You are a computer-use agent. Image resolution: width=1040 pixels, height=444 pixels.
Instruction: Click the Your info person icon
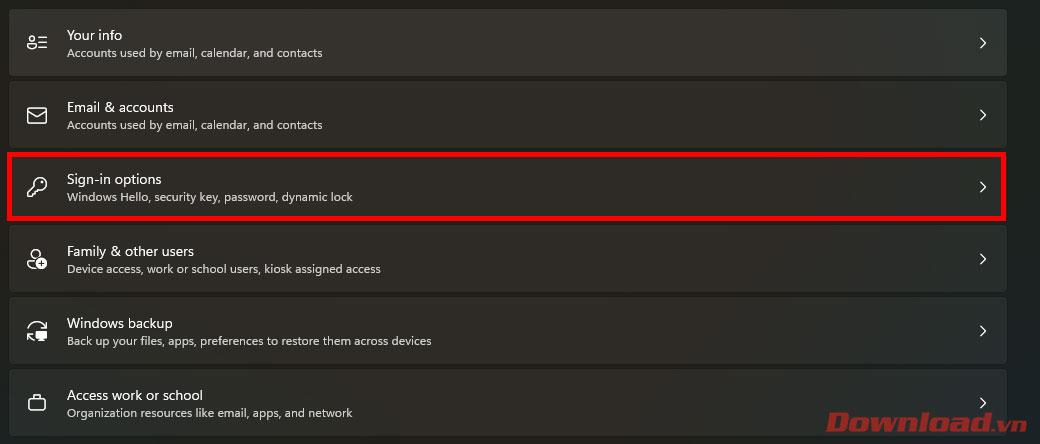[37, 43]
